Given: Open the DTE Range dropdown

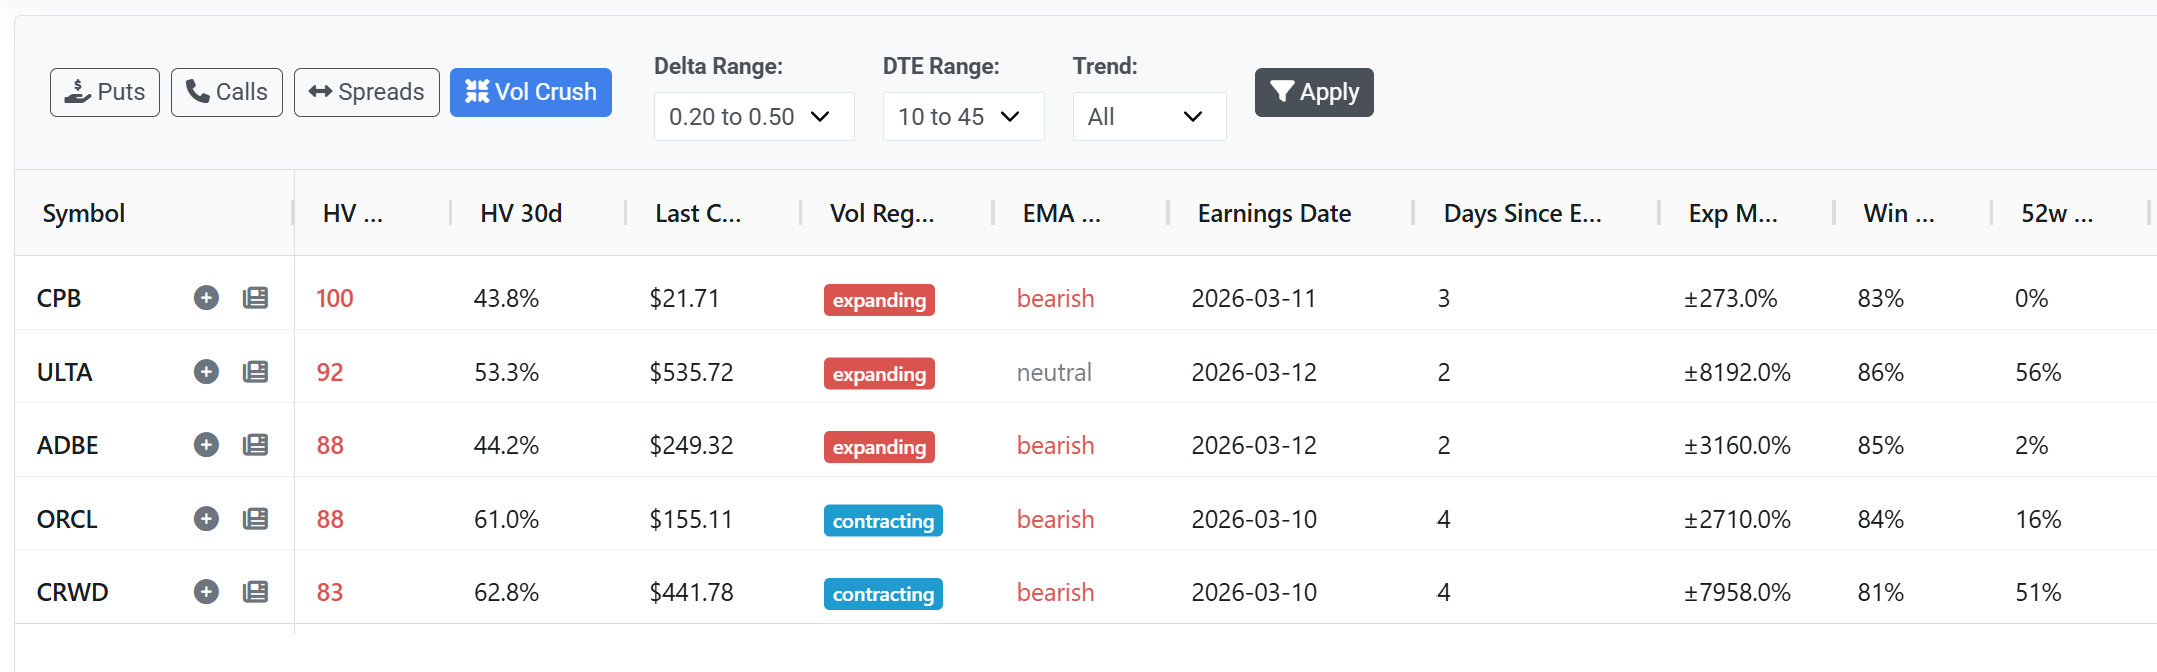Looking at the screenshot, I should 964,117.
